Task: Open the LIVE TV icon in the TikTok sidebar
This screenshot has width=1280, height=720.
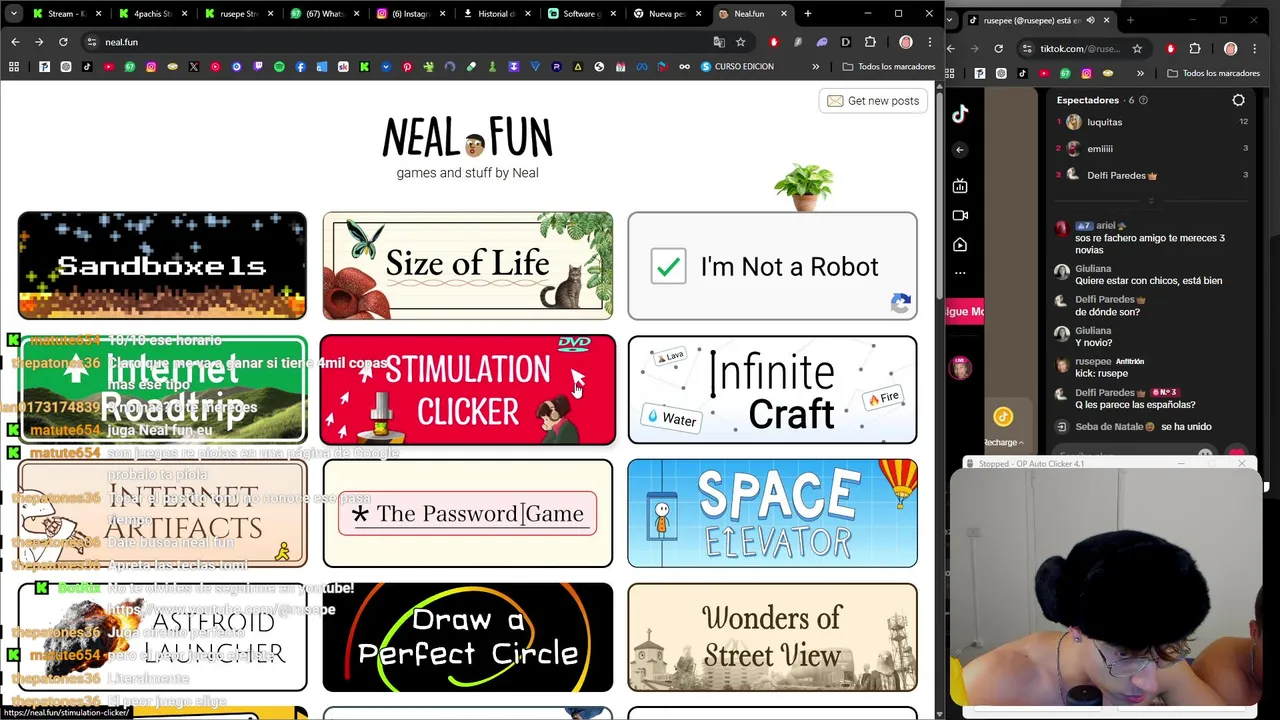Action: click(x=960, y=186)
